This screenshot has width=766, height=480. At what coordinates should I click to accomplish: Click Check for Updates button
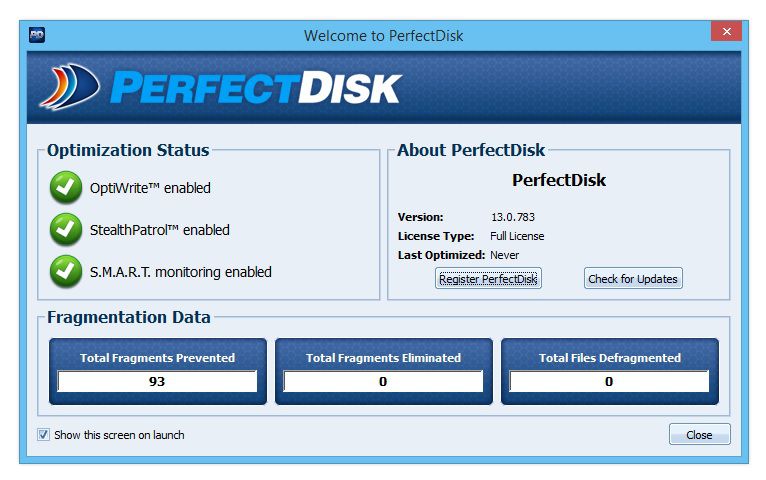(633, 279)
